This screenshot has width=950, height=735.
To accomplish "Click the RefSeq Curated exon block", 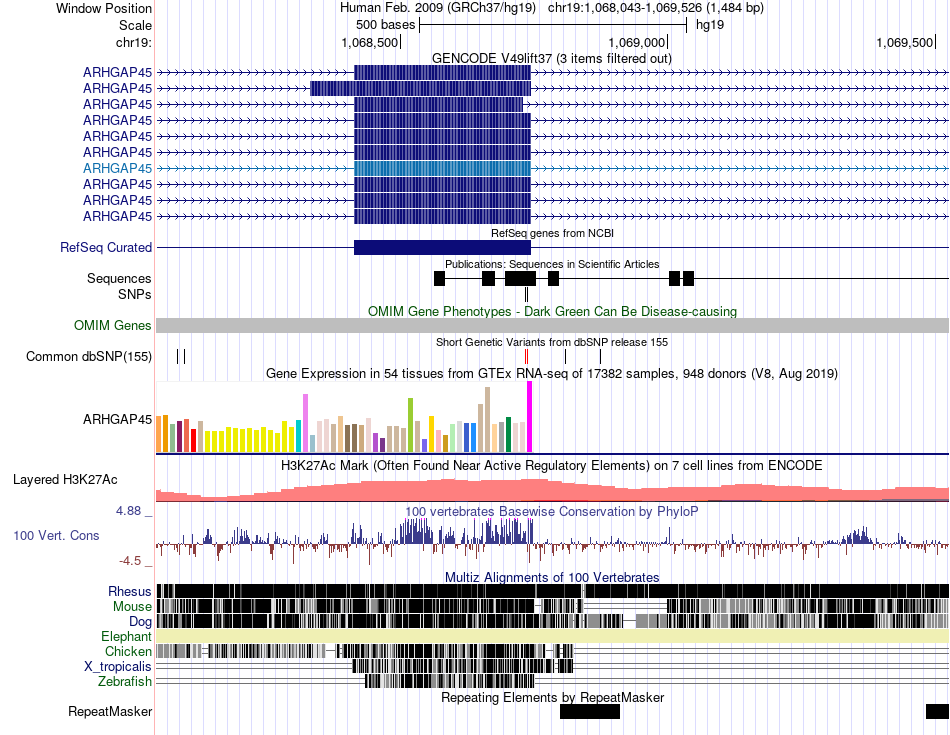I will (x=442, y=248).
